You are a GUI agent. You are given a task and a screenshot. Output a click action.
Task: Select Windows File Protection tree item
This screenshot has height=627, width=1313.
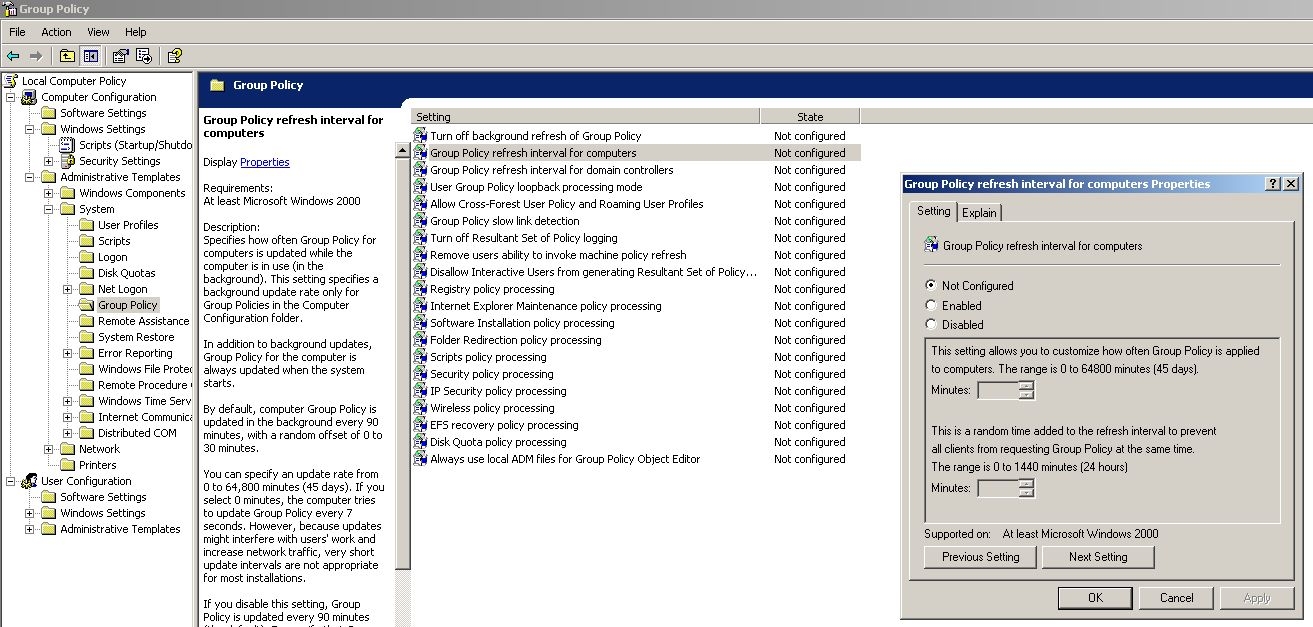[145, 369]
